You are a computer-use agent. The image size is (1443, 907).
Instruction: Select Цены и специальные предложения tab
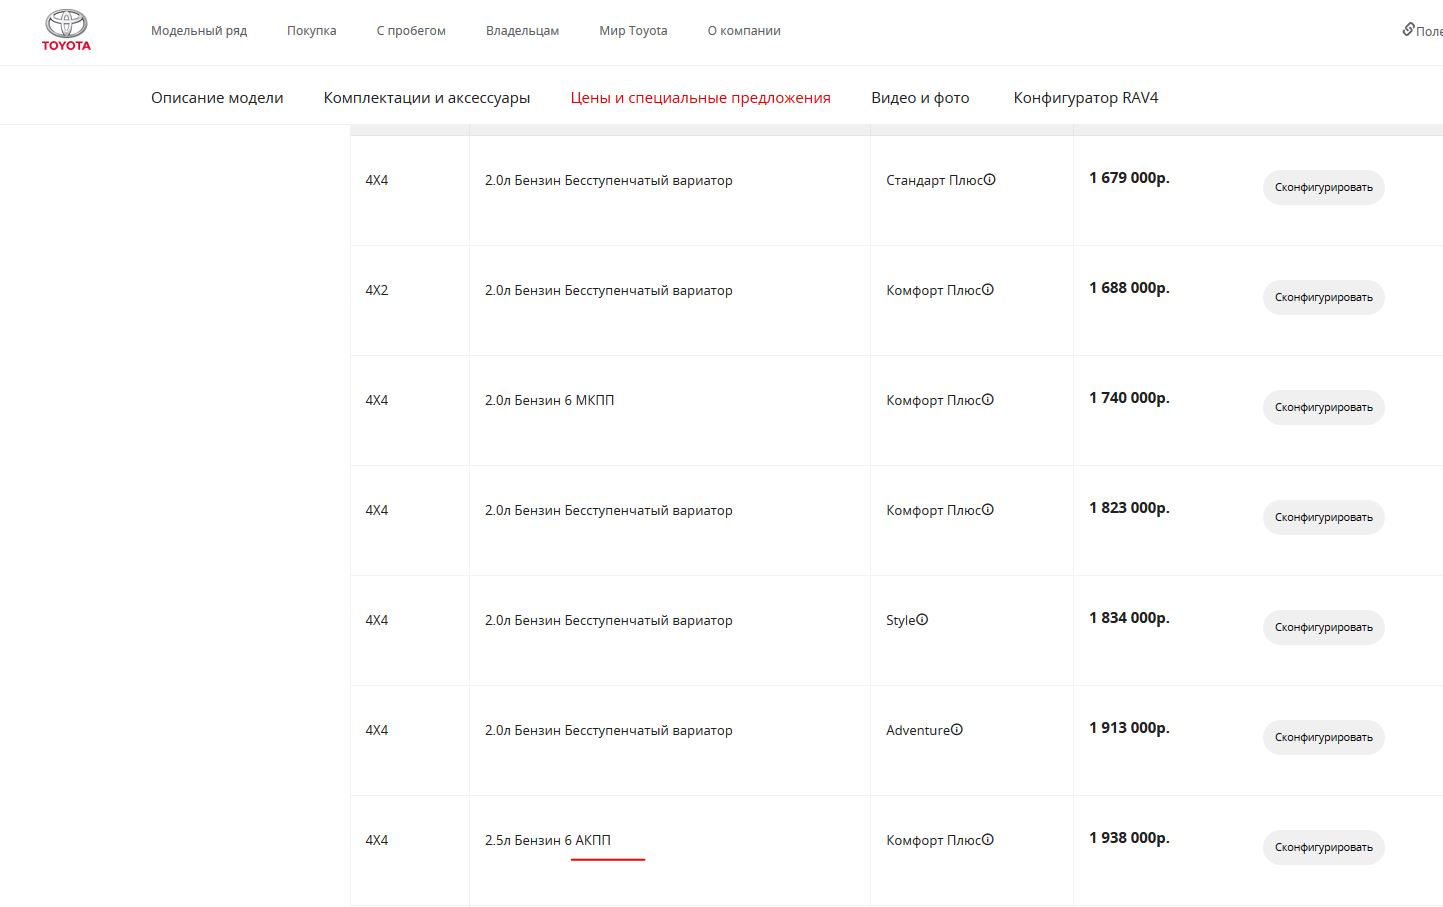(x=700, y=98)
